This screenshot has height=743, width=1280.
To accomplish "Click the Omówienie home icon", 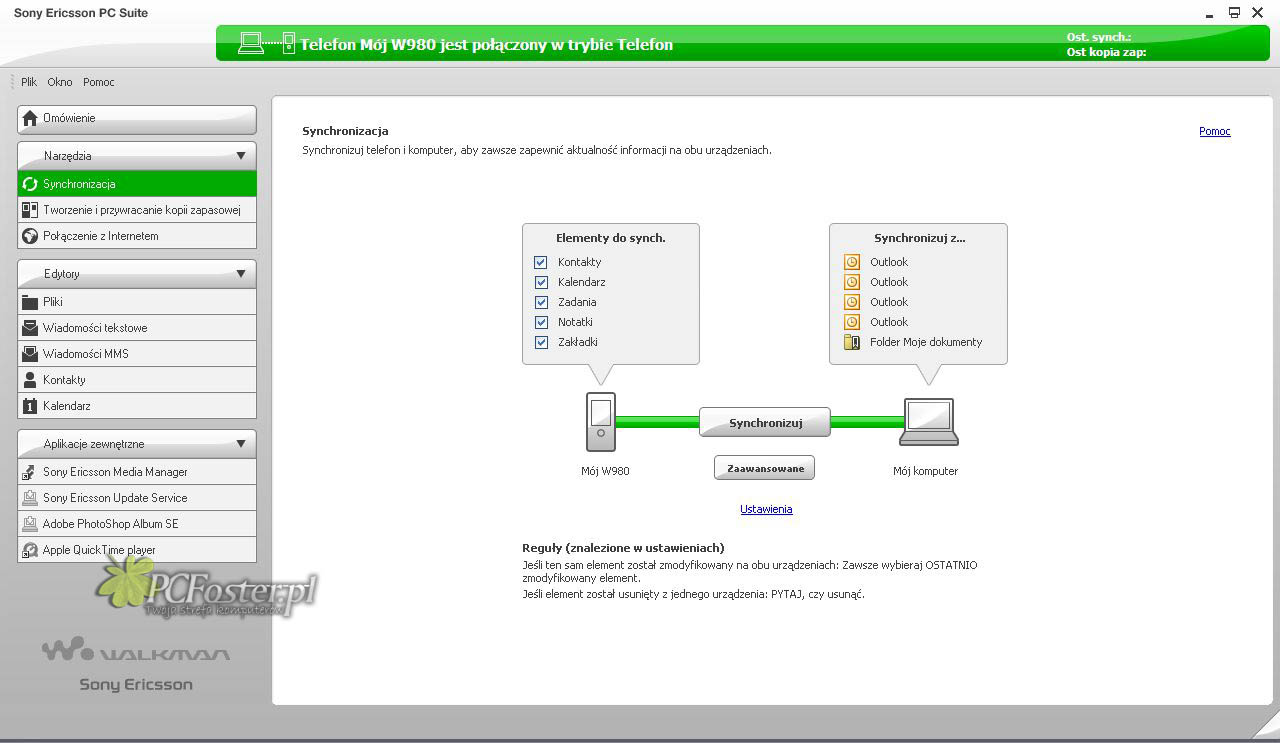I will [x=30, y=118].
